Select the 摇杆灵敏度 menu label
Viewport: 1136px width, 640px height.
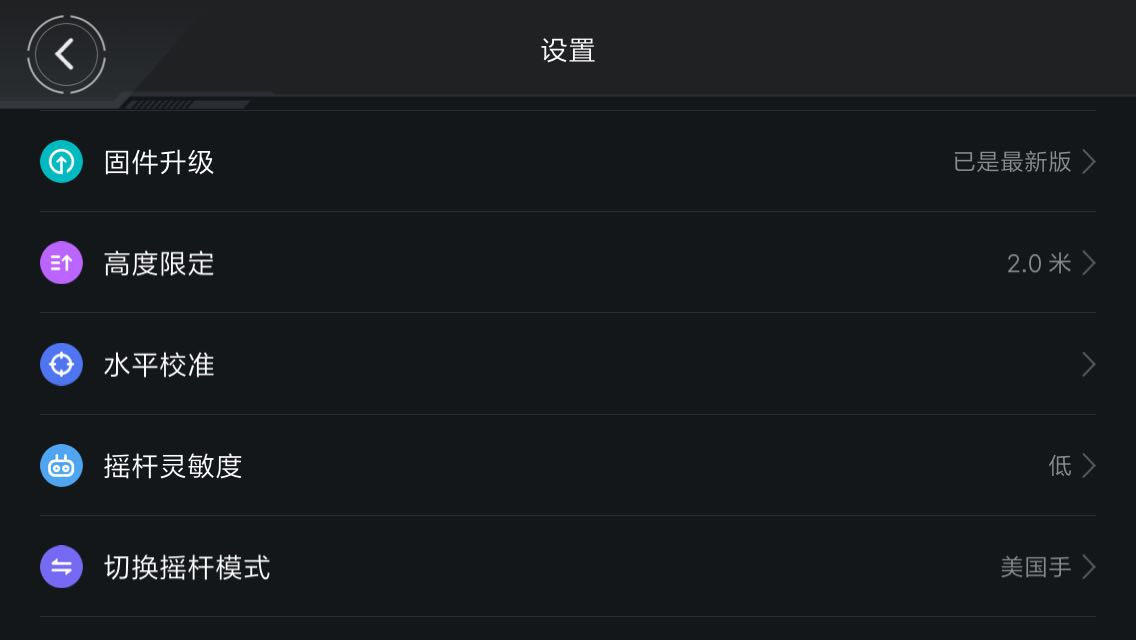[173, 466]
